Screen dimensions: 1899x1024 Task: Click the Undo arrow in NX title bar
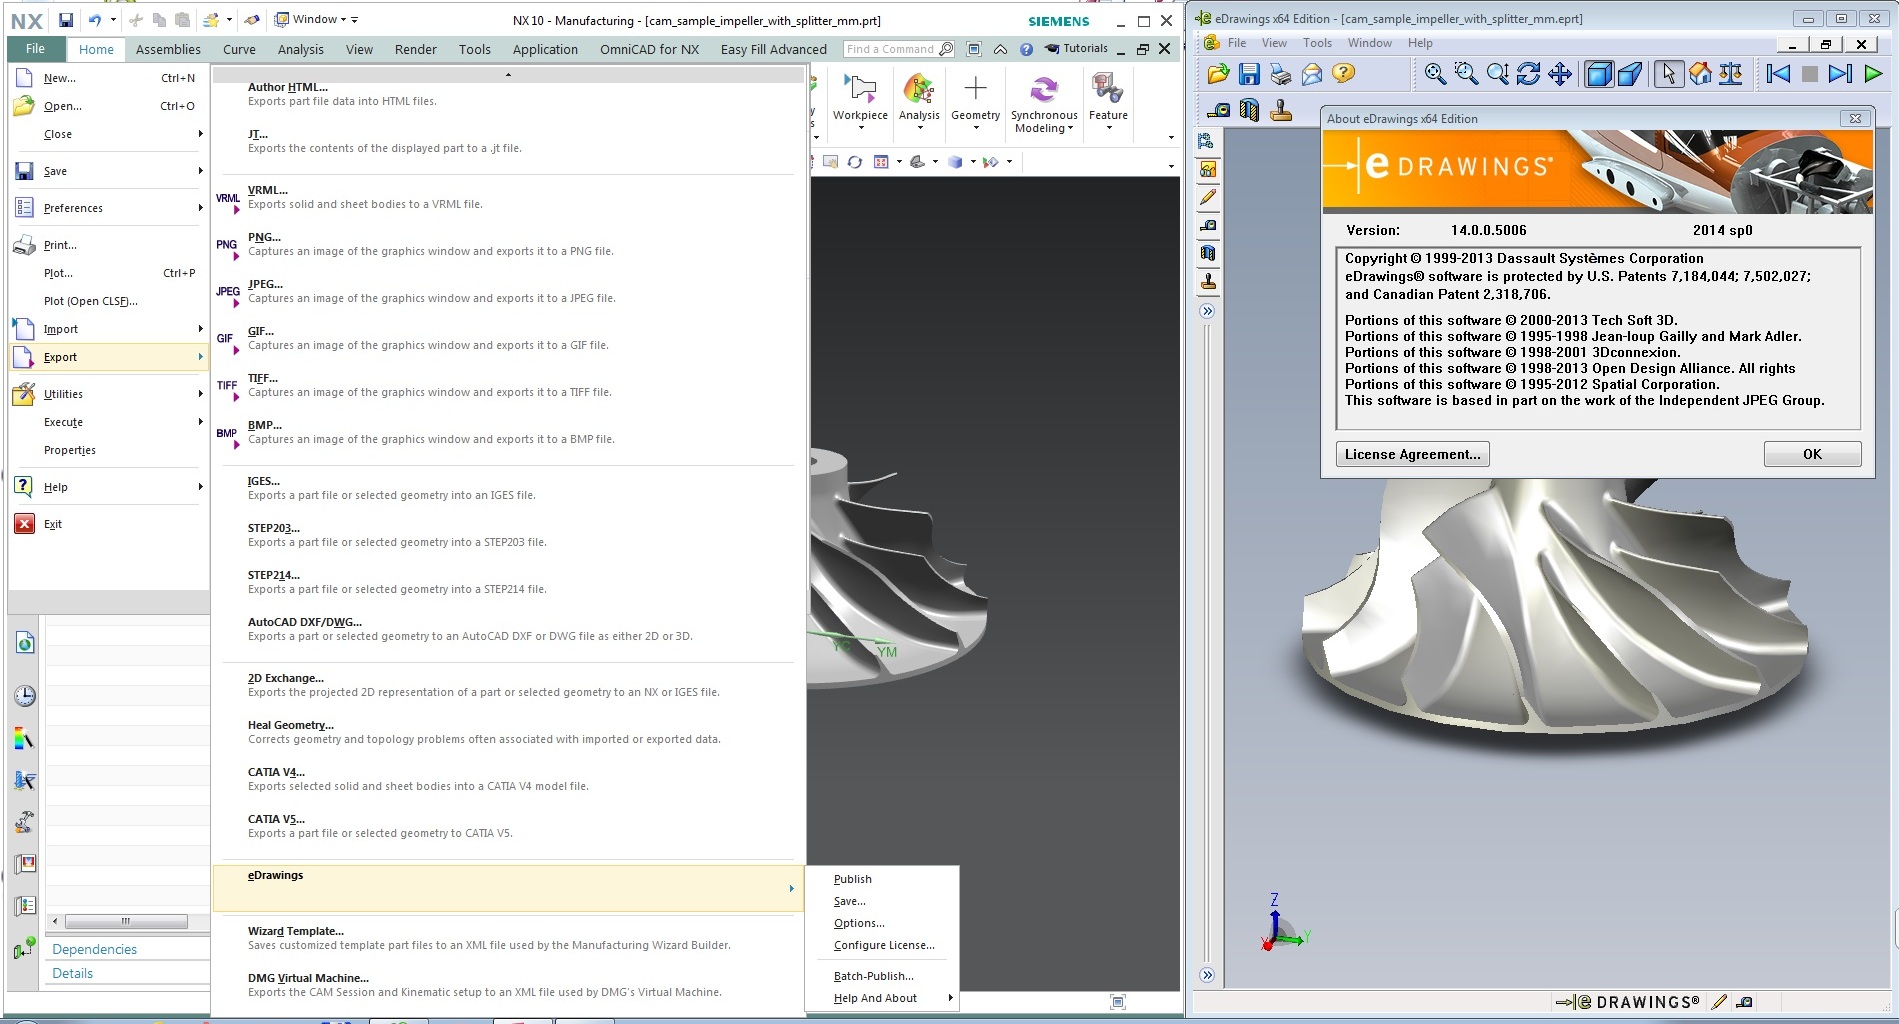94,20
